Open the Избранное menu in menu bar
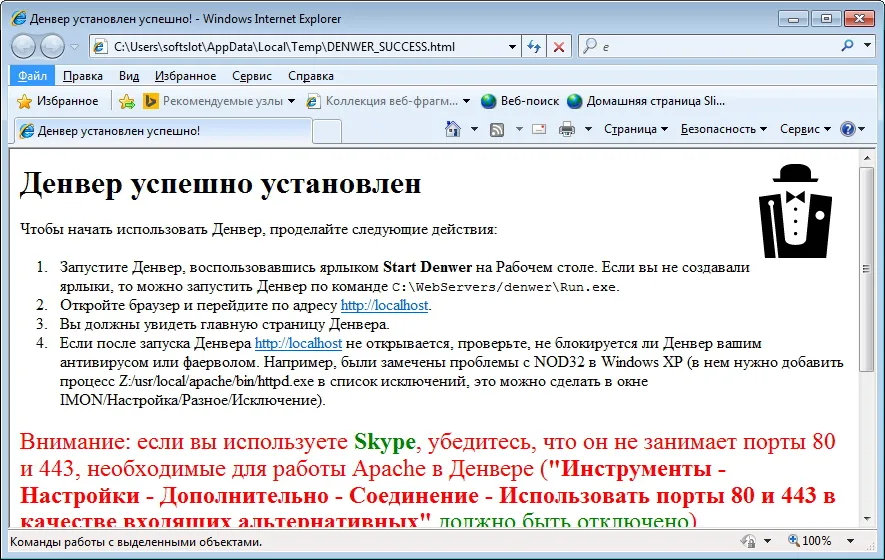This screenshot has height=560, width=885. click(185, 76)
